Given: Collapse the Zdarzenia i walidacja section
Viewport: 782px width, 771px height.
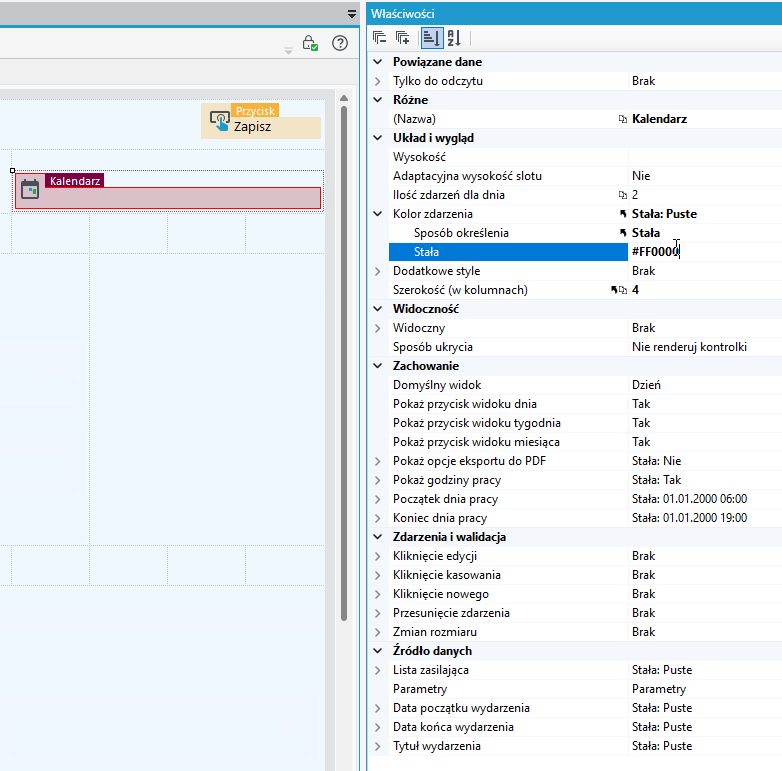Looking at the screenshot, I should 378,537.
